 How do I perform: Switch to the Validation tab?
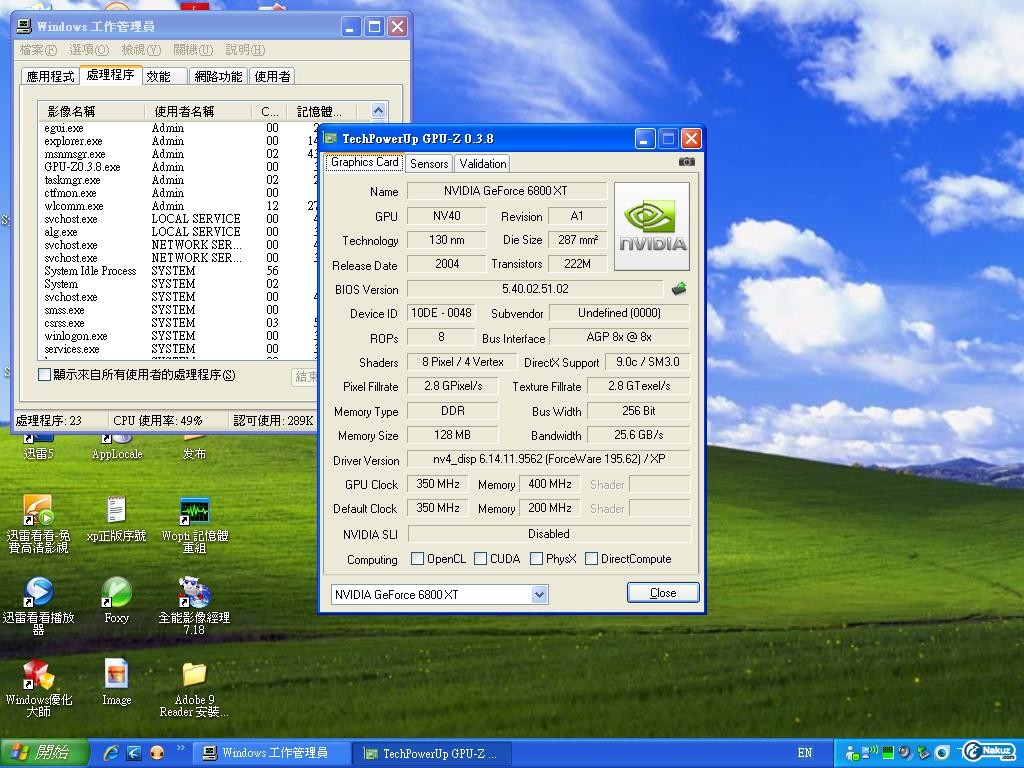coord(483,163)
